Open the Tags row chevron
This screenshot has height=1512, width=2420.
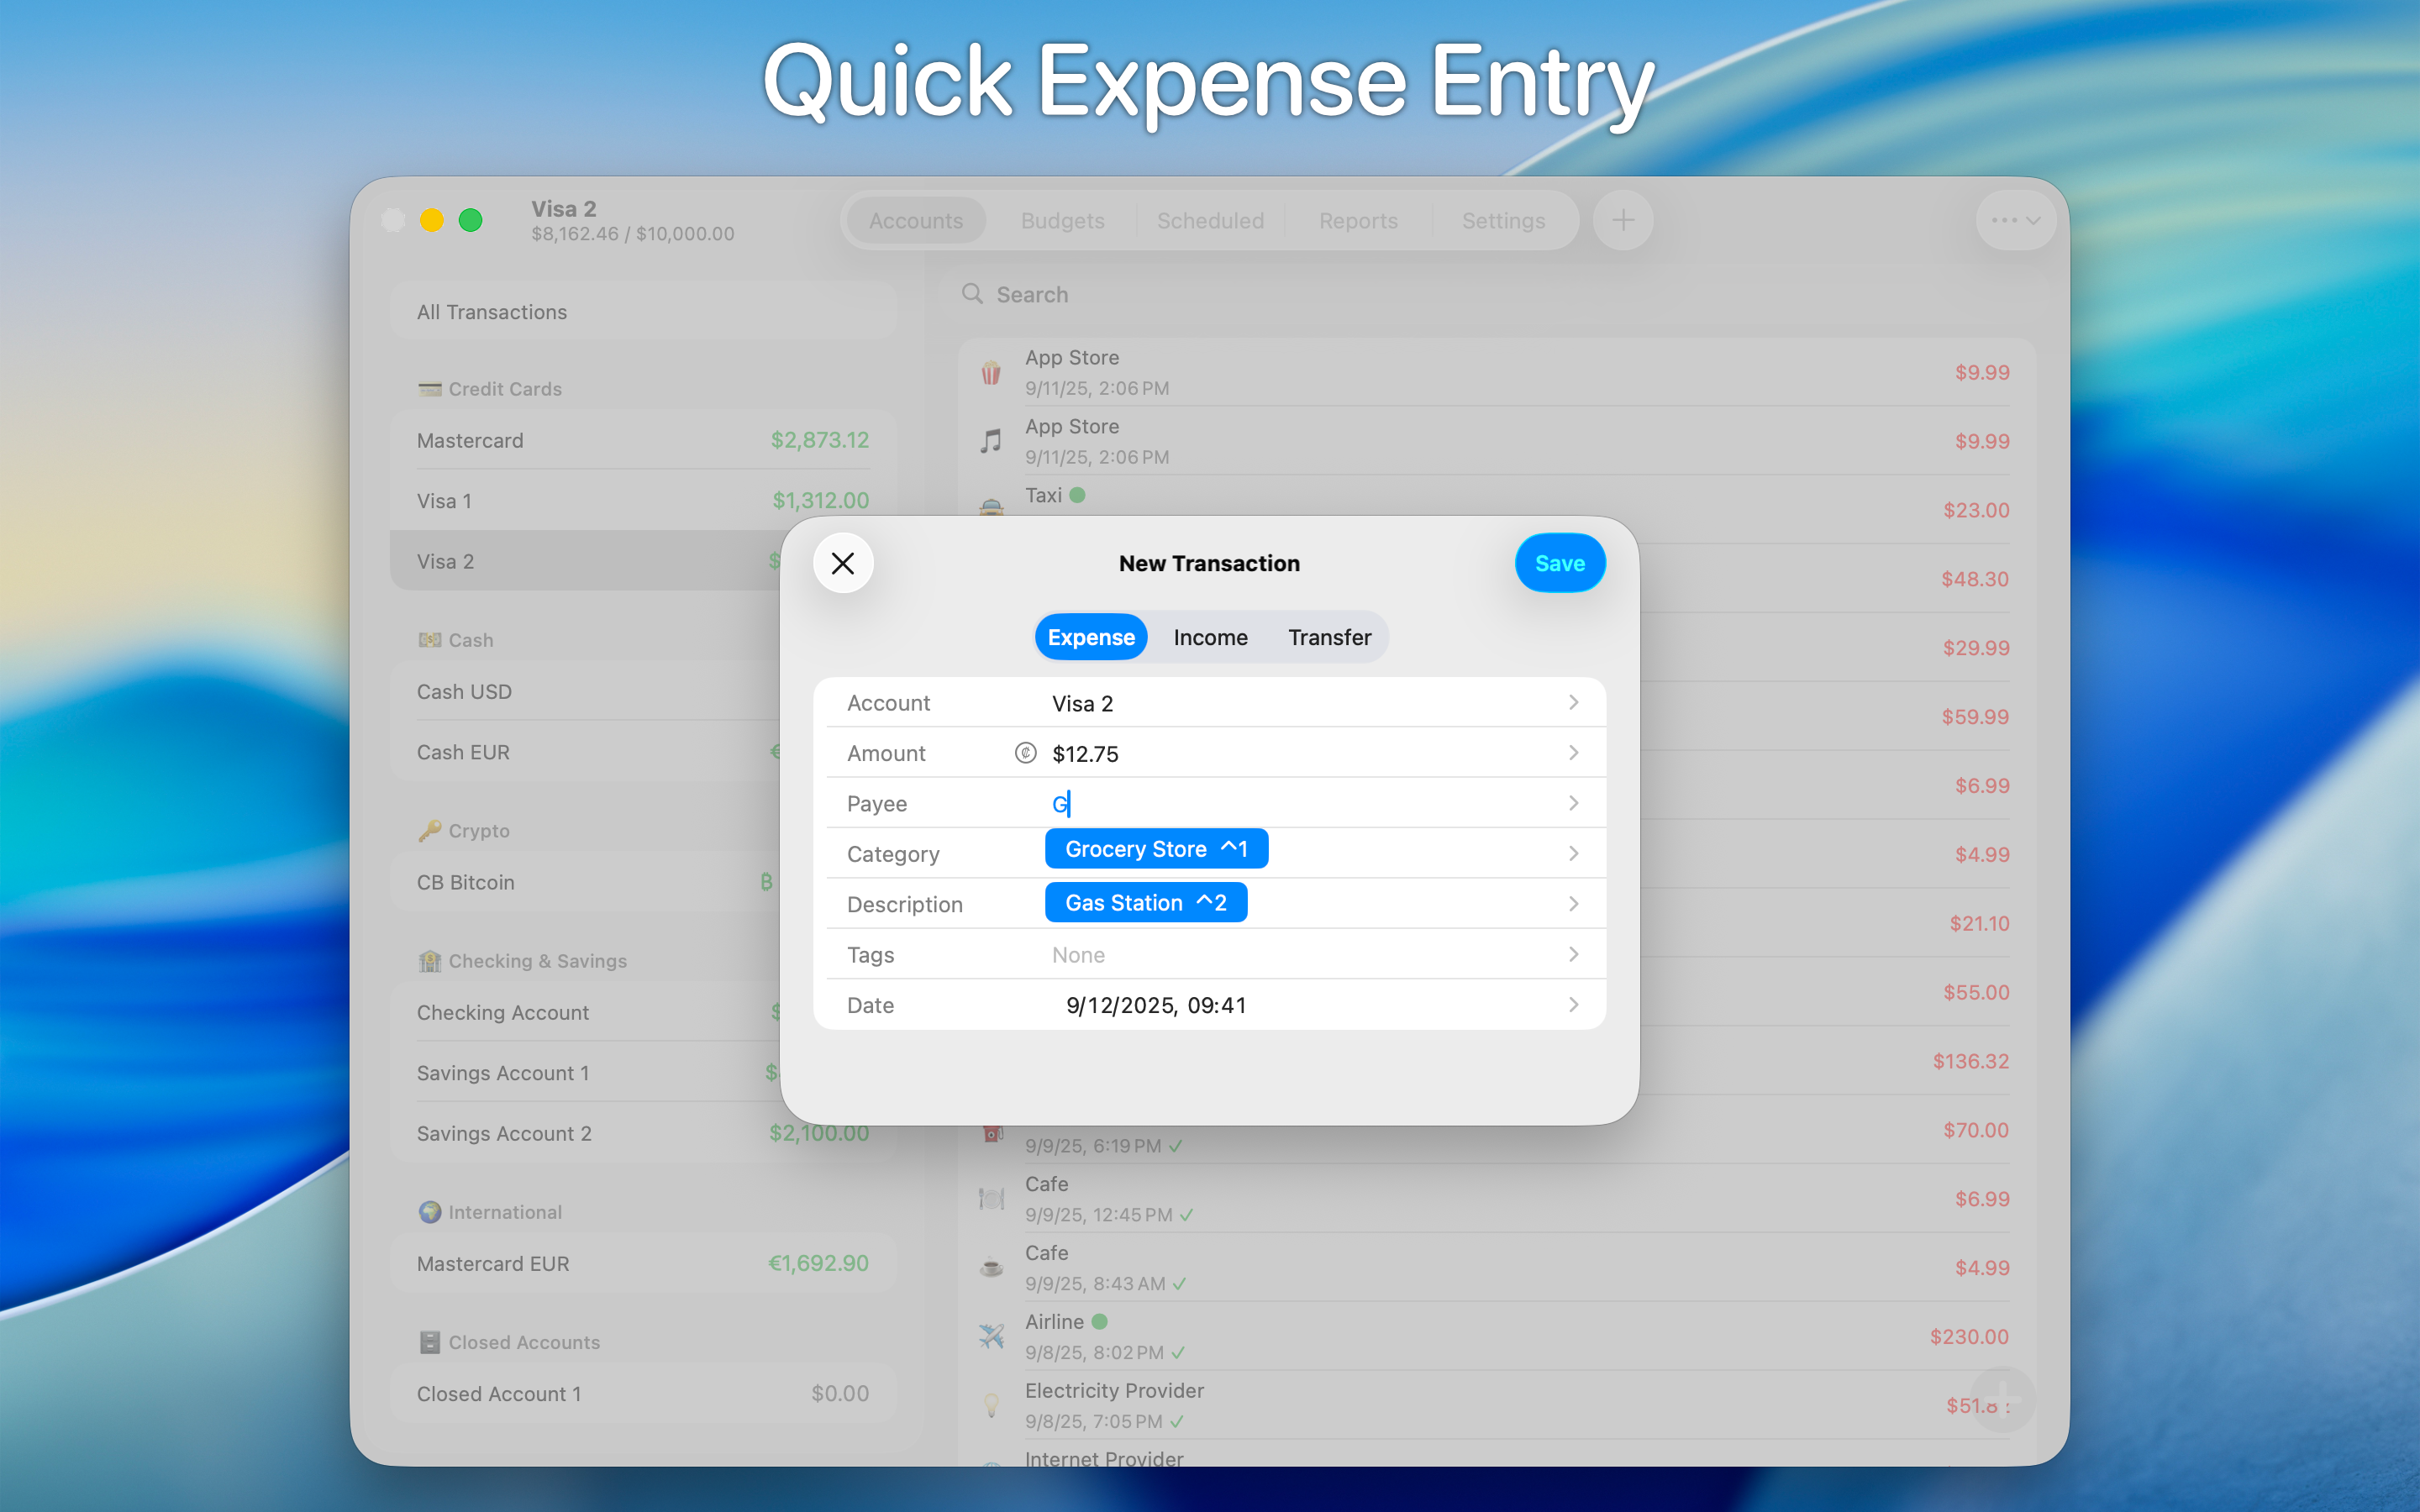[1573, 954]
